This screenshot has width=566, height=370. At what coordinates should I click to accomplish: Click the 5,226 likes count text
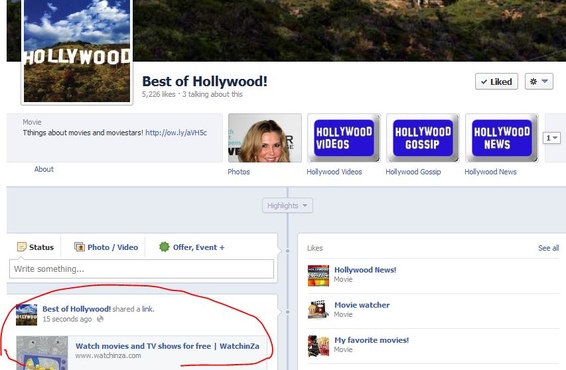coord(158,94)
